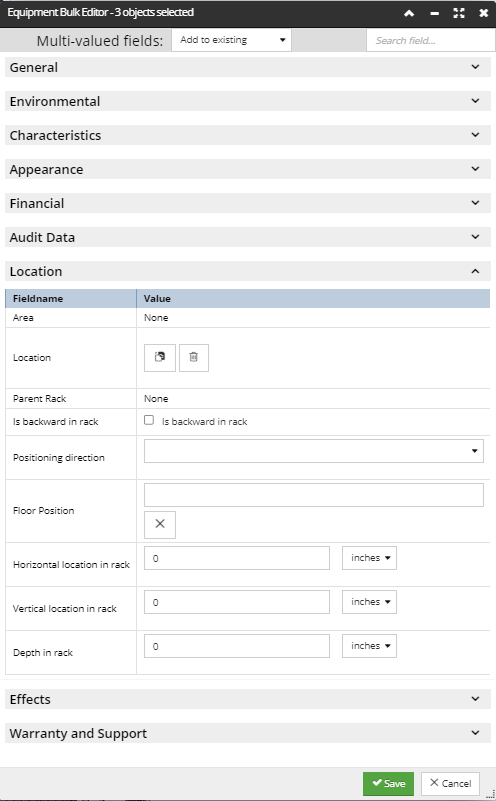
Task: Enable the Is backward in rack checkbox
Action: click(149, 420)
